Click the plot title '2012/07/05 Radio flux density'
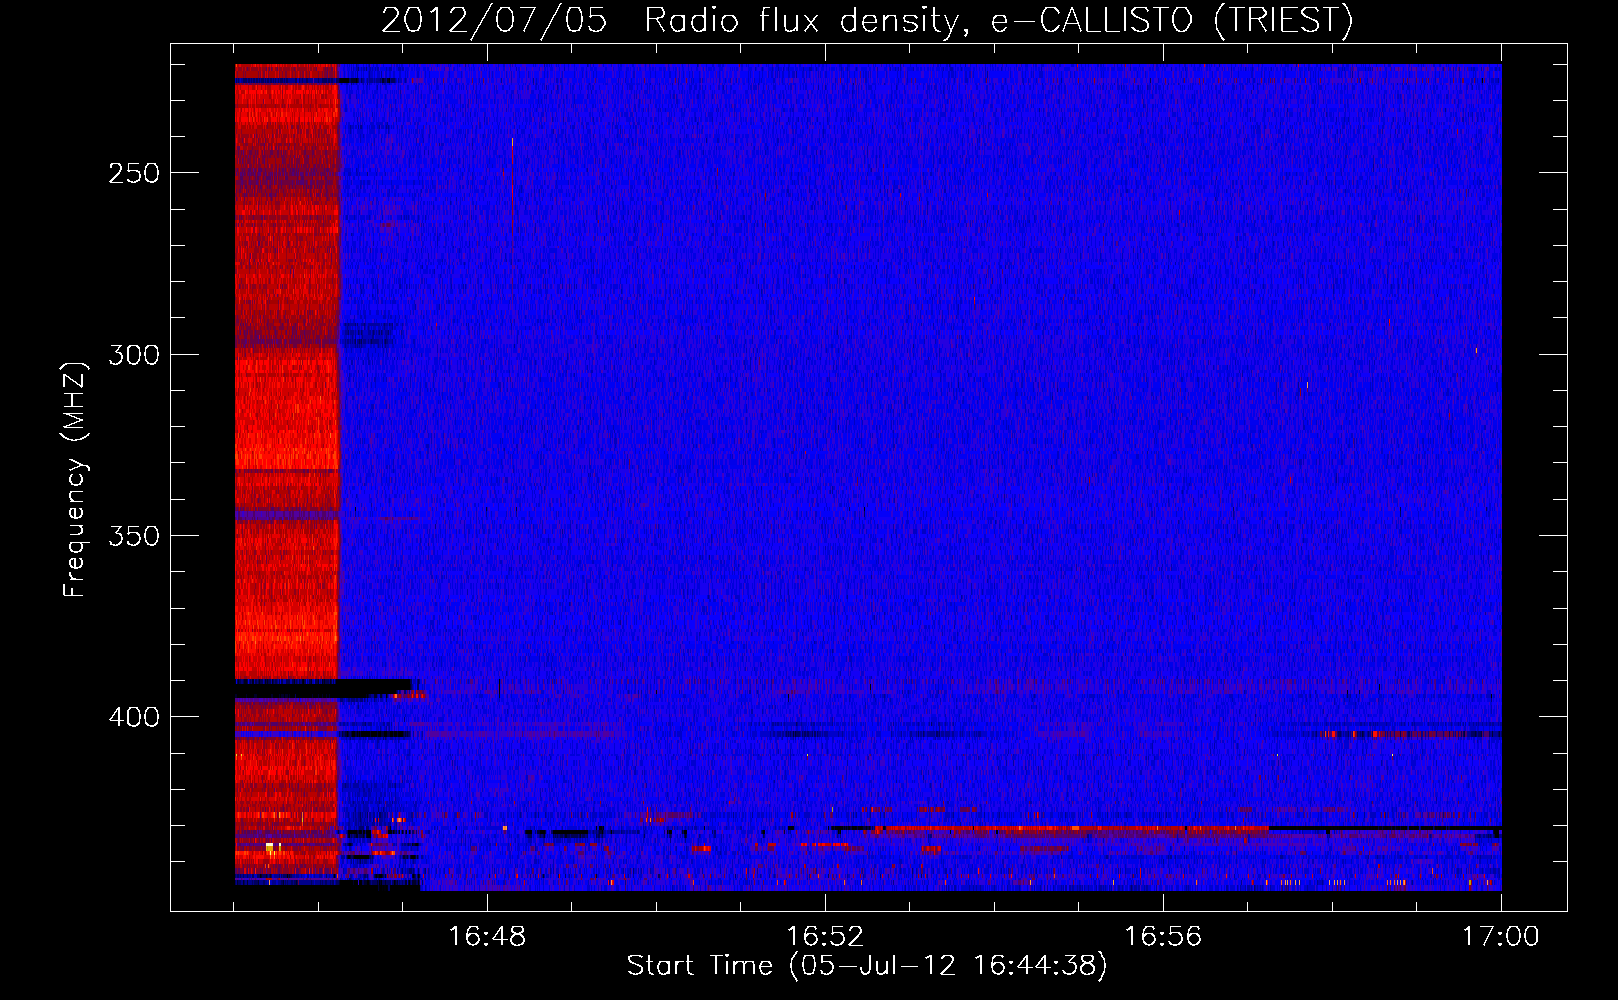1618x1000 pixels. tap(867, 21)
